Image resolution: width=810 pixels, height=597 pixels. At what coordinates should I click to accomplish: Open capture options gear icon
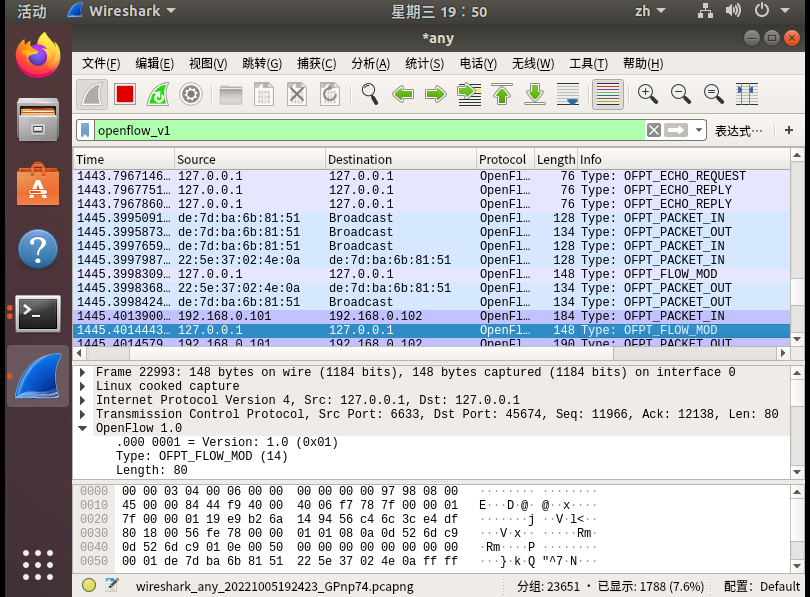191,95
